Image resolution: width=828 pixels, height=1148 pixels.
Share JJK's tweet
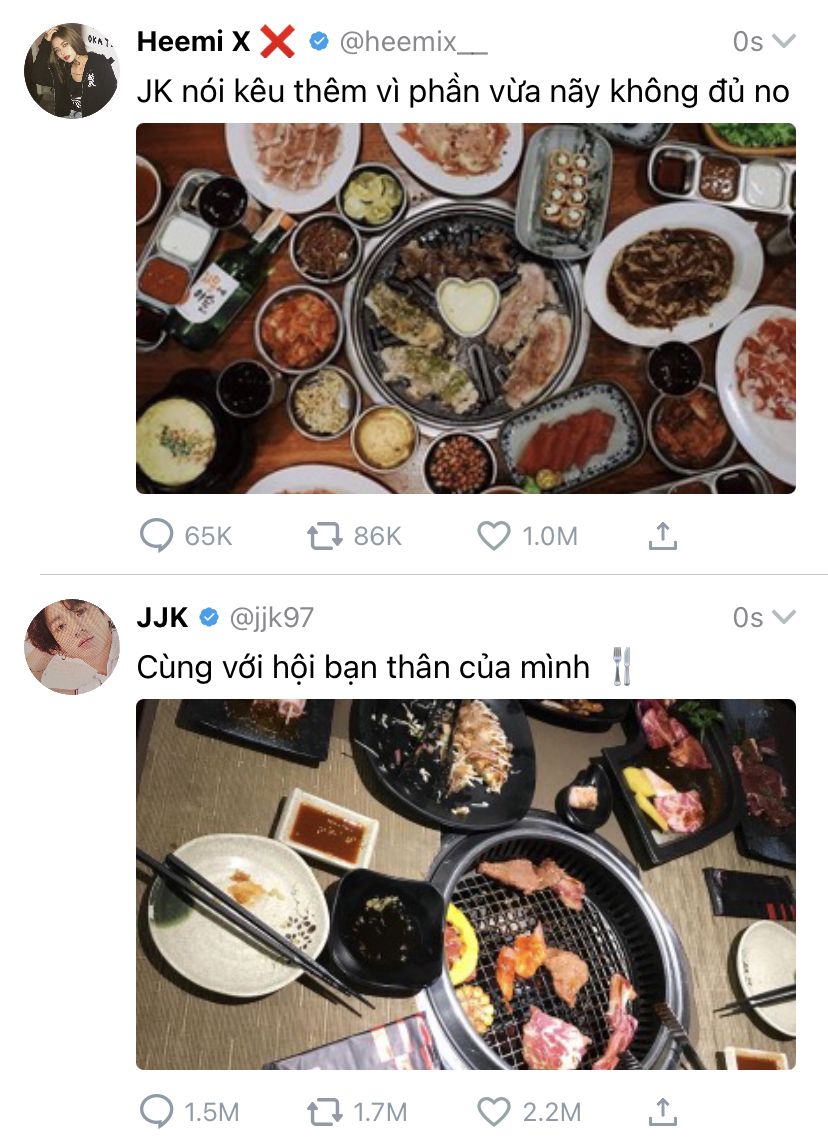click(663, 1111)
